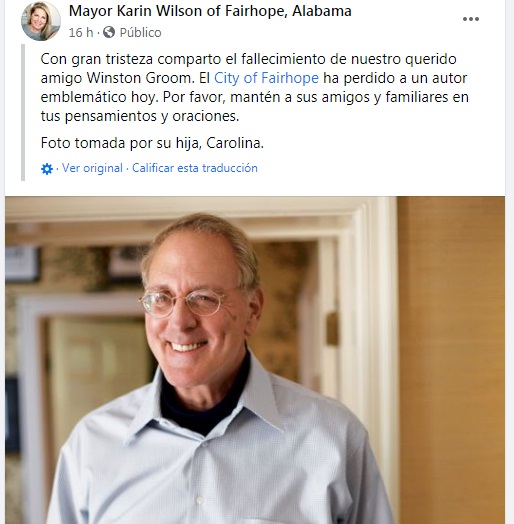Click the Winston Groom name in post text
Image resolution: width=514 pixels, height=524 pixels.
click(140, 78)
